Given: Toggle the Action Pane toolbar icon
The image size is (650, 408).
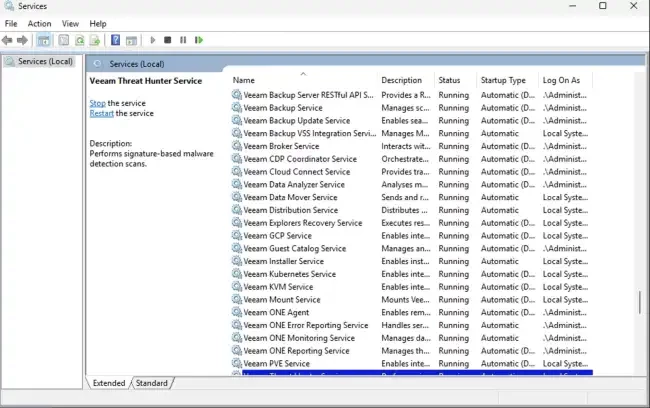Looking at the screenshot, I should pos(131,40).
